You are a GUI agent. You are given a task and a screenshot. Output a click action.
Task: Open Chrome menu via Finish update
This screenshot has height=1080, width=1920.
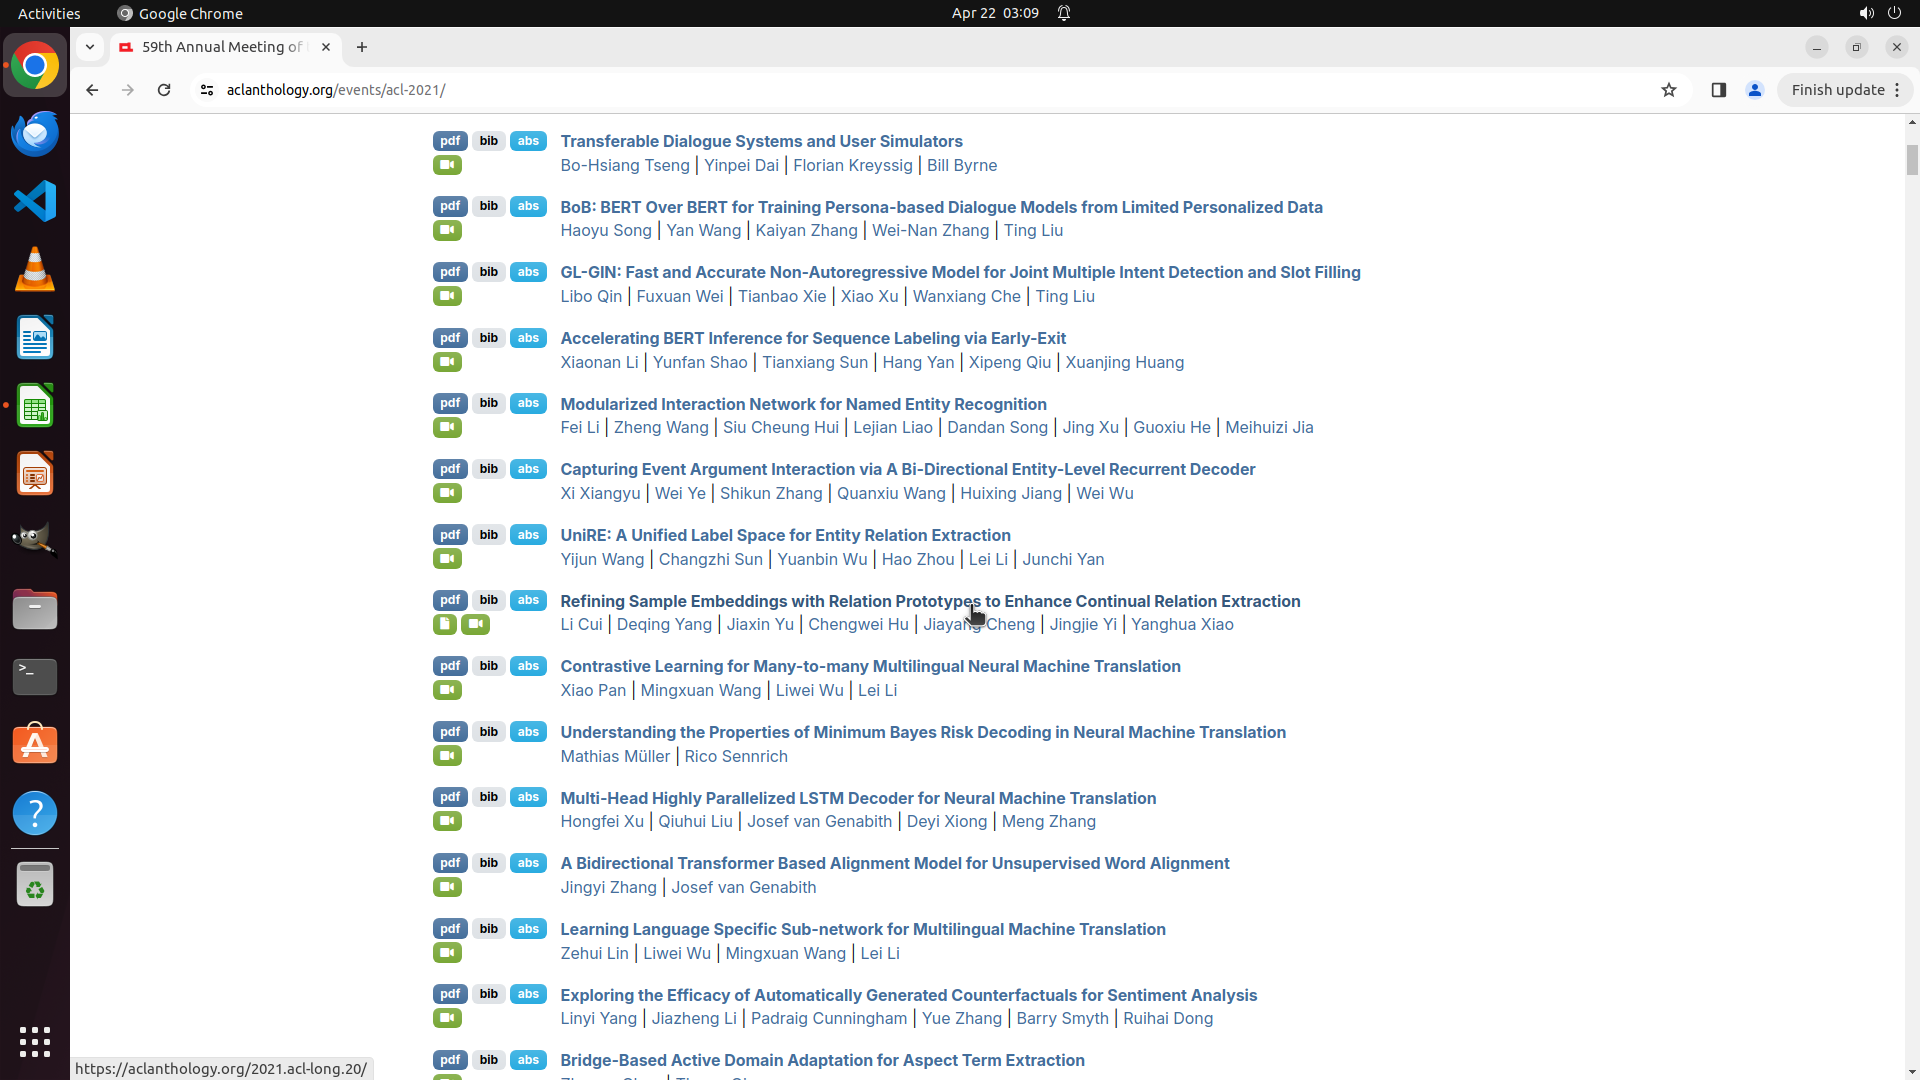[x=1845, y=90]
